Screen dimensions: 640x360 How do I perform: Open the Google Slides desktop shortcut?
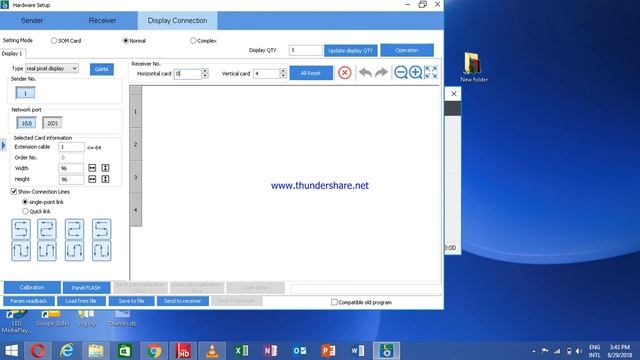pyautogui.click(x=52, y=319)
